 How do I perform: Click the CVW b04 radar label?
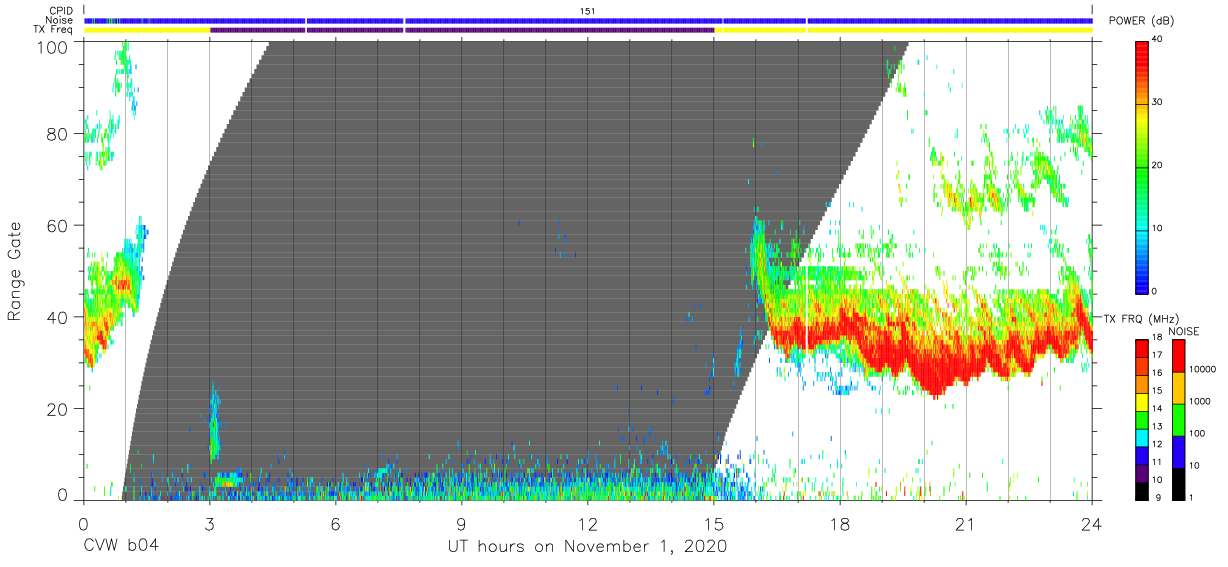point(120,546)
